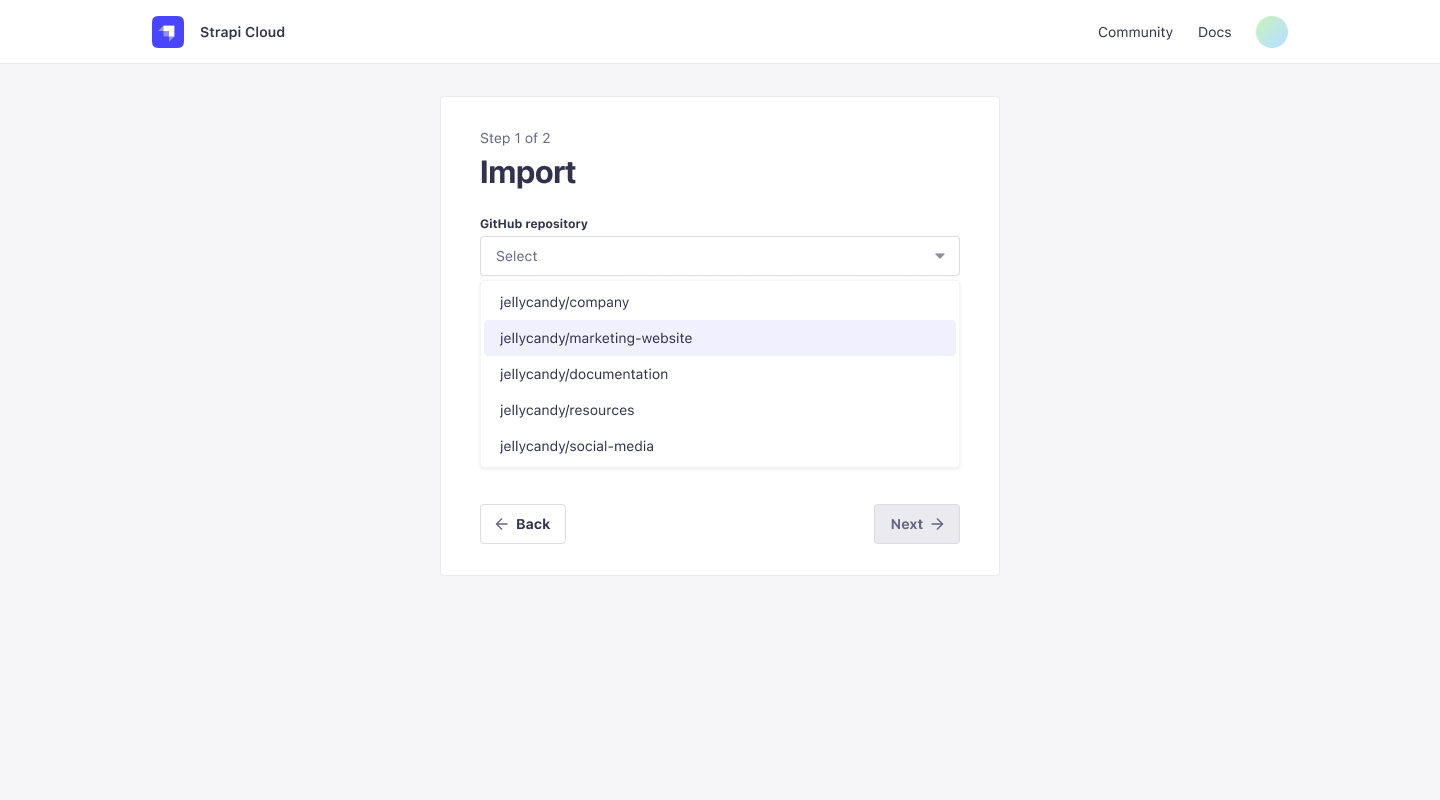Click the Next button
1440x800 pixels.
[x=917, y=524]
